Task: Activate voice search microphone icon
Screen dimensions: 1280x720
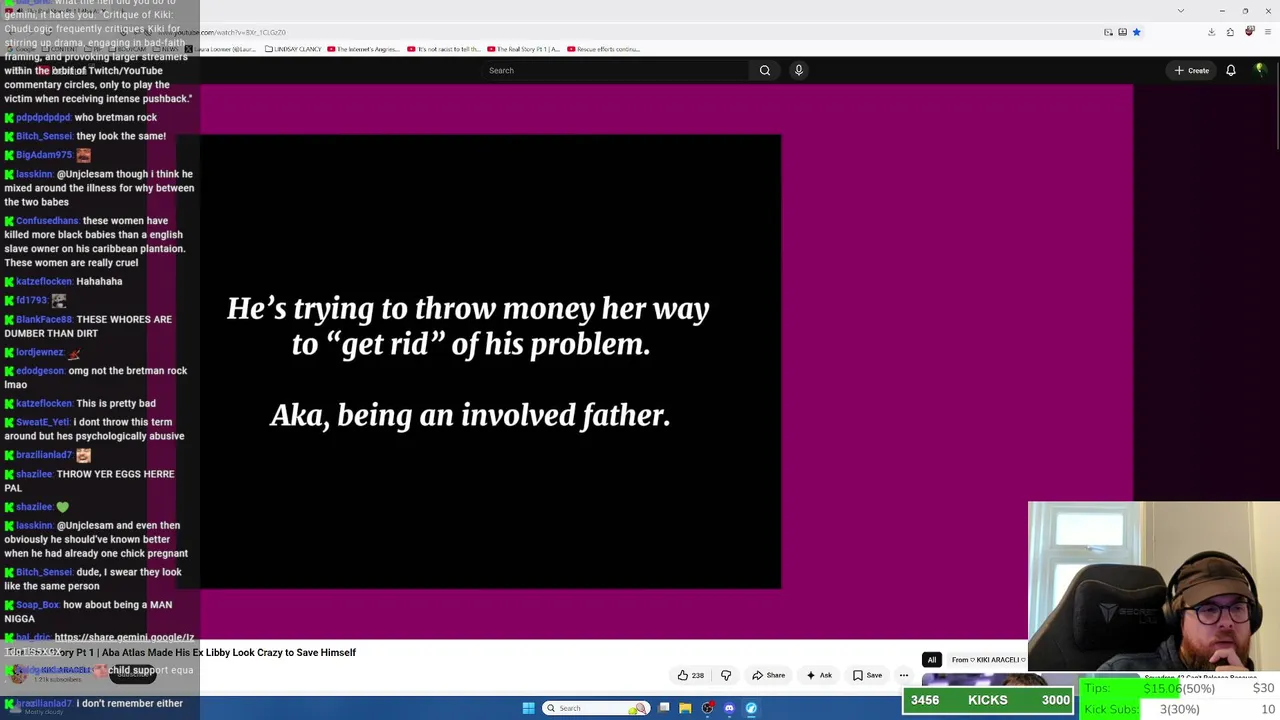Action: [798, 70]
